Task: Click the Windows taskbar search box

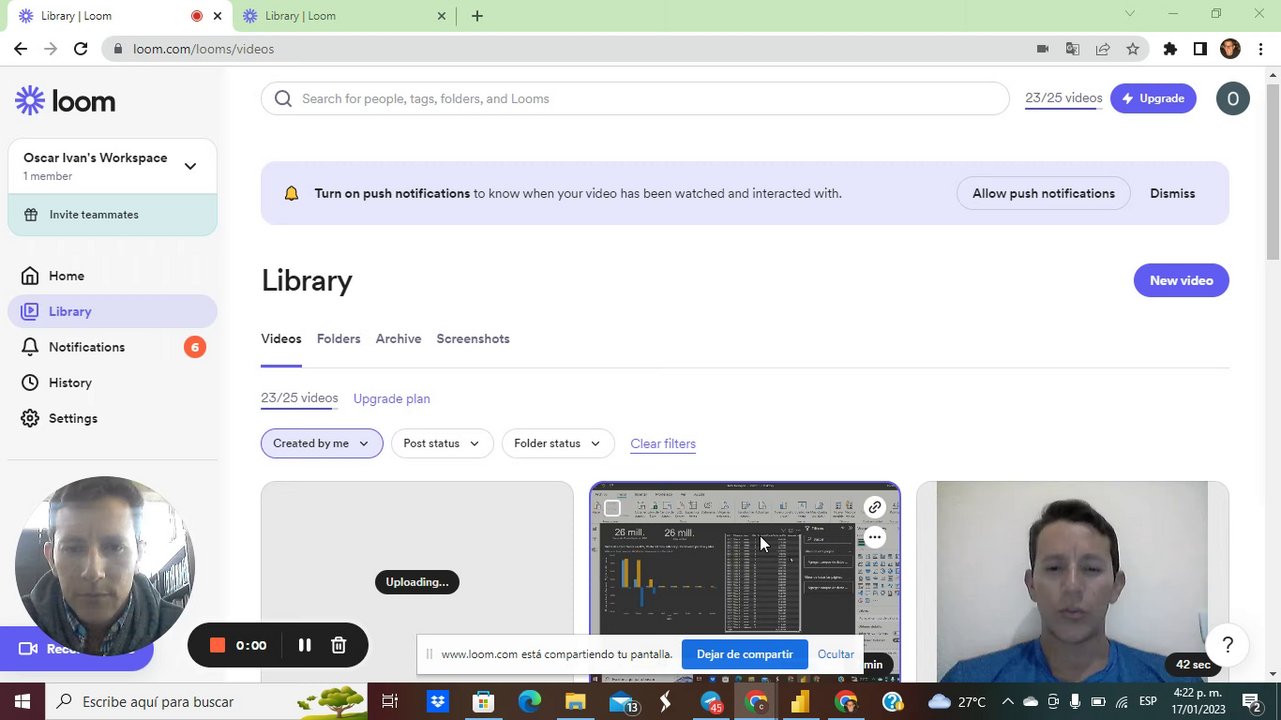Action: pos(206,701)
